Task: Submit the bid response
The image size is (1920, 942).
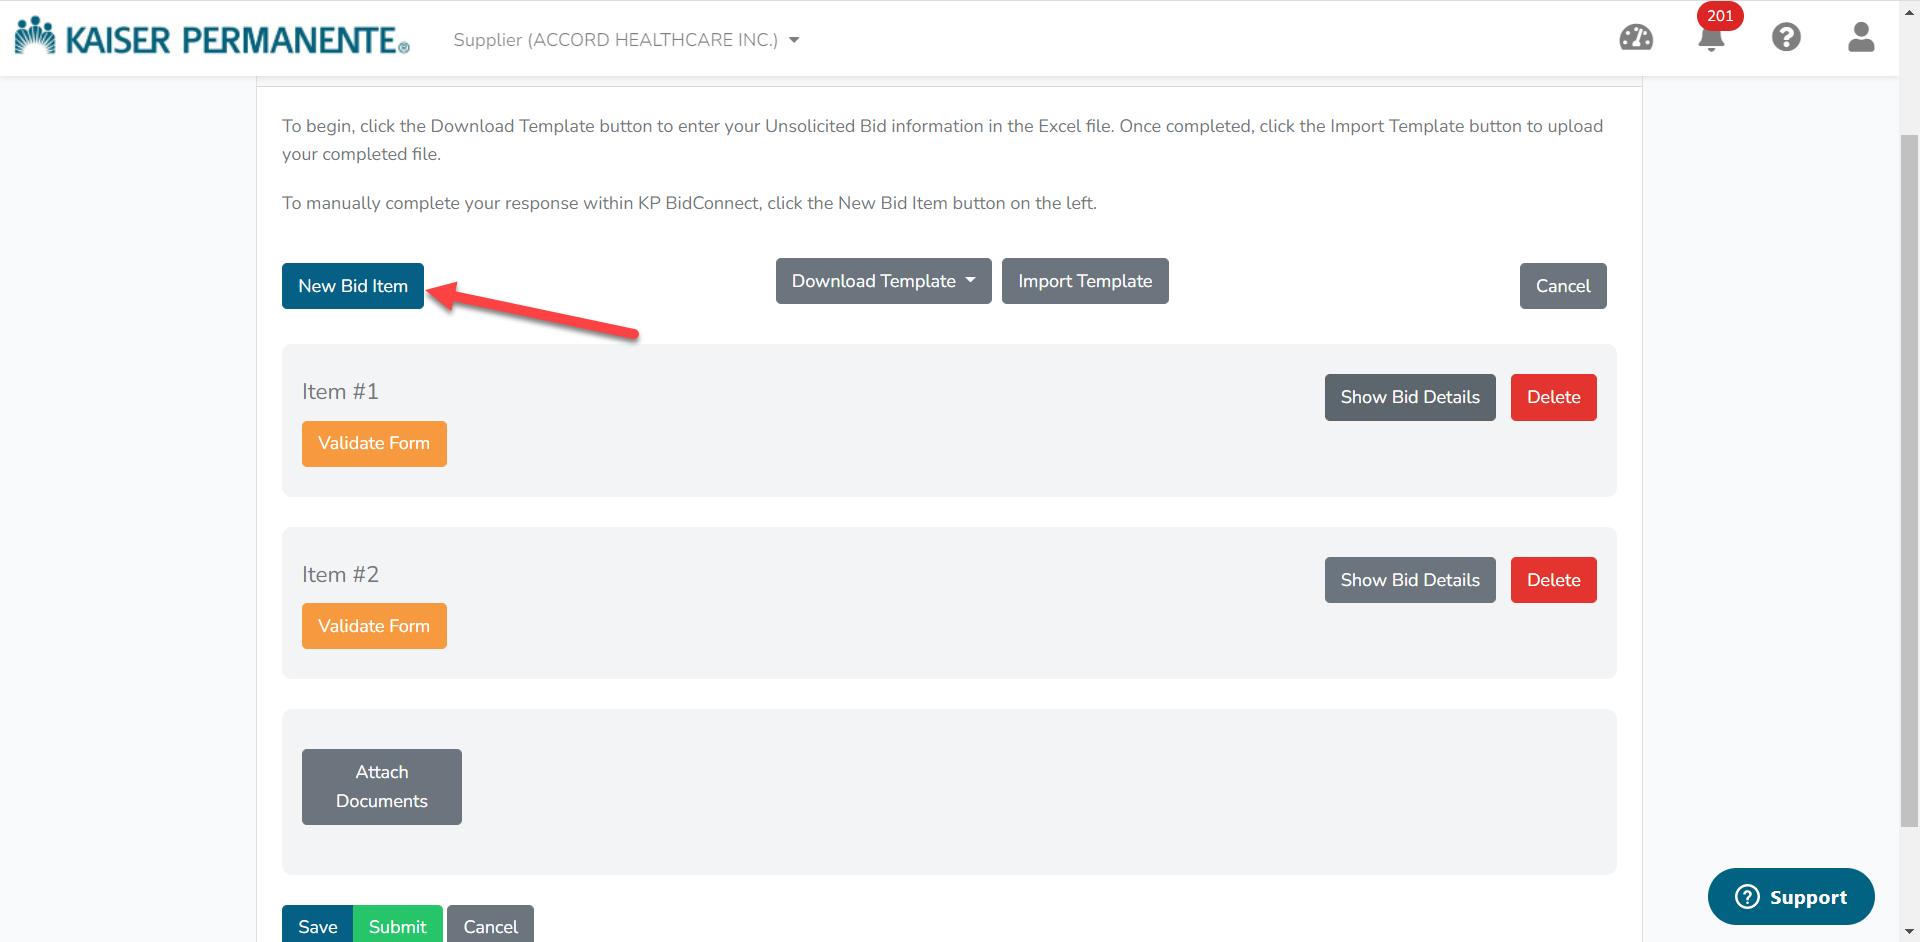Action: click(398, 926)
